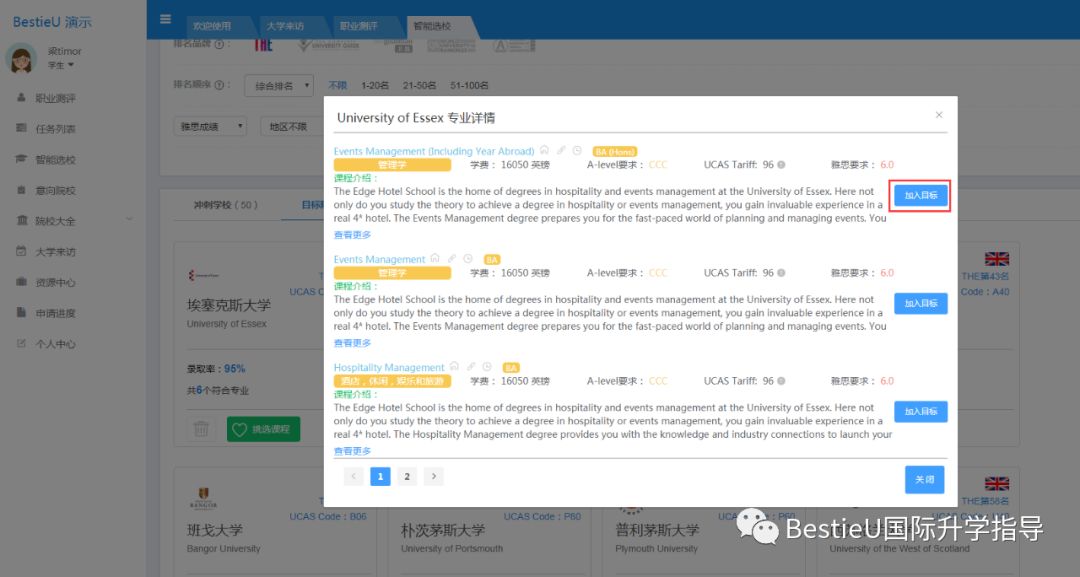Screen dimensions: 1080x577
Task: Open the Hospitality Management course link
Action: 389,367
